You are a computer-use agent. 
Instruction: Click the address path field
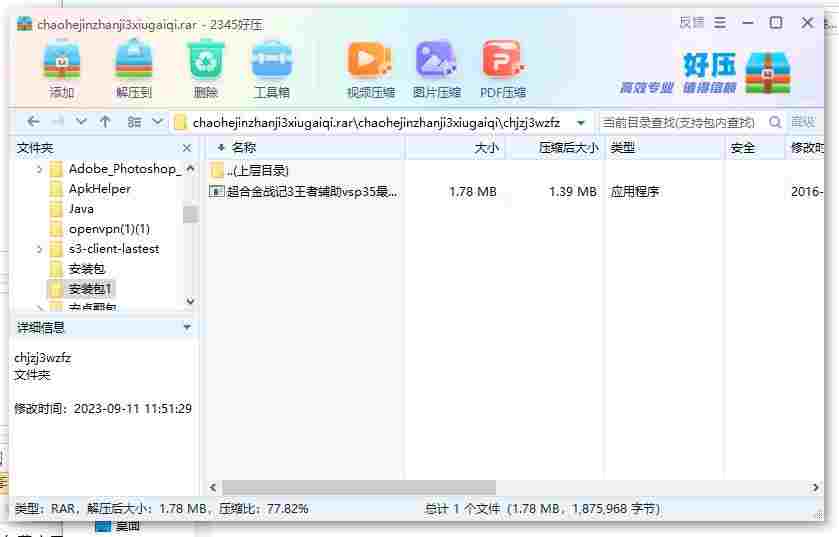(376, 123)
